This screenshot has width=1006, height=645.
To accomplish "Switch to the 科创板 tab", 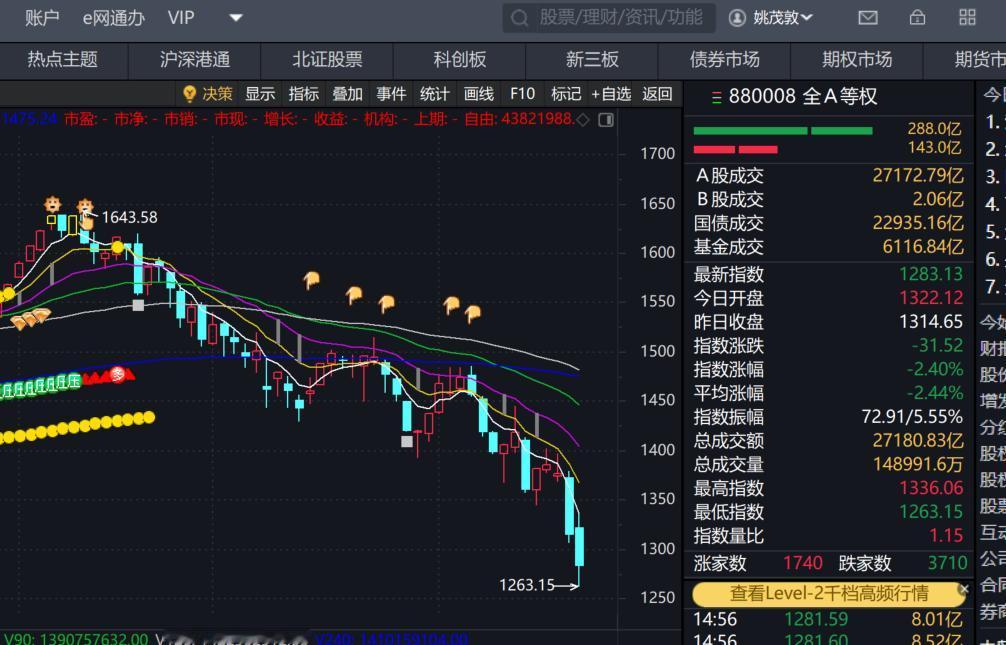I will pyautogui.click(x=460, y=60).
